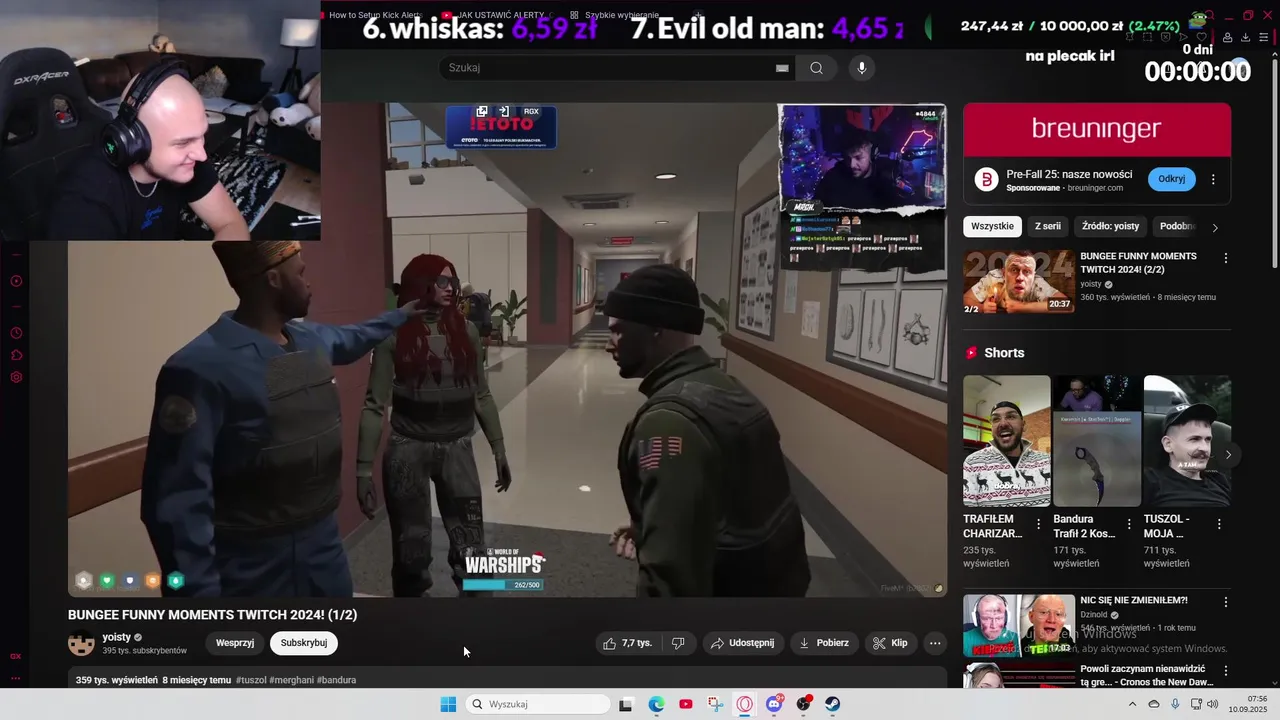Click the Klip clip button
1280x720 pixels.
click(889, 643)
